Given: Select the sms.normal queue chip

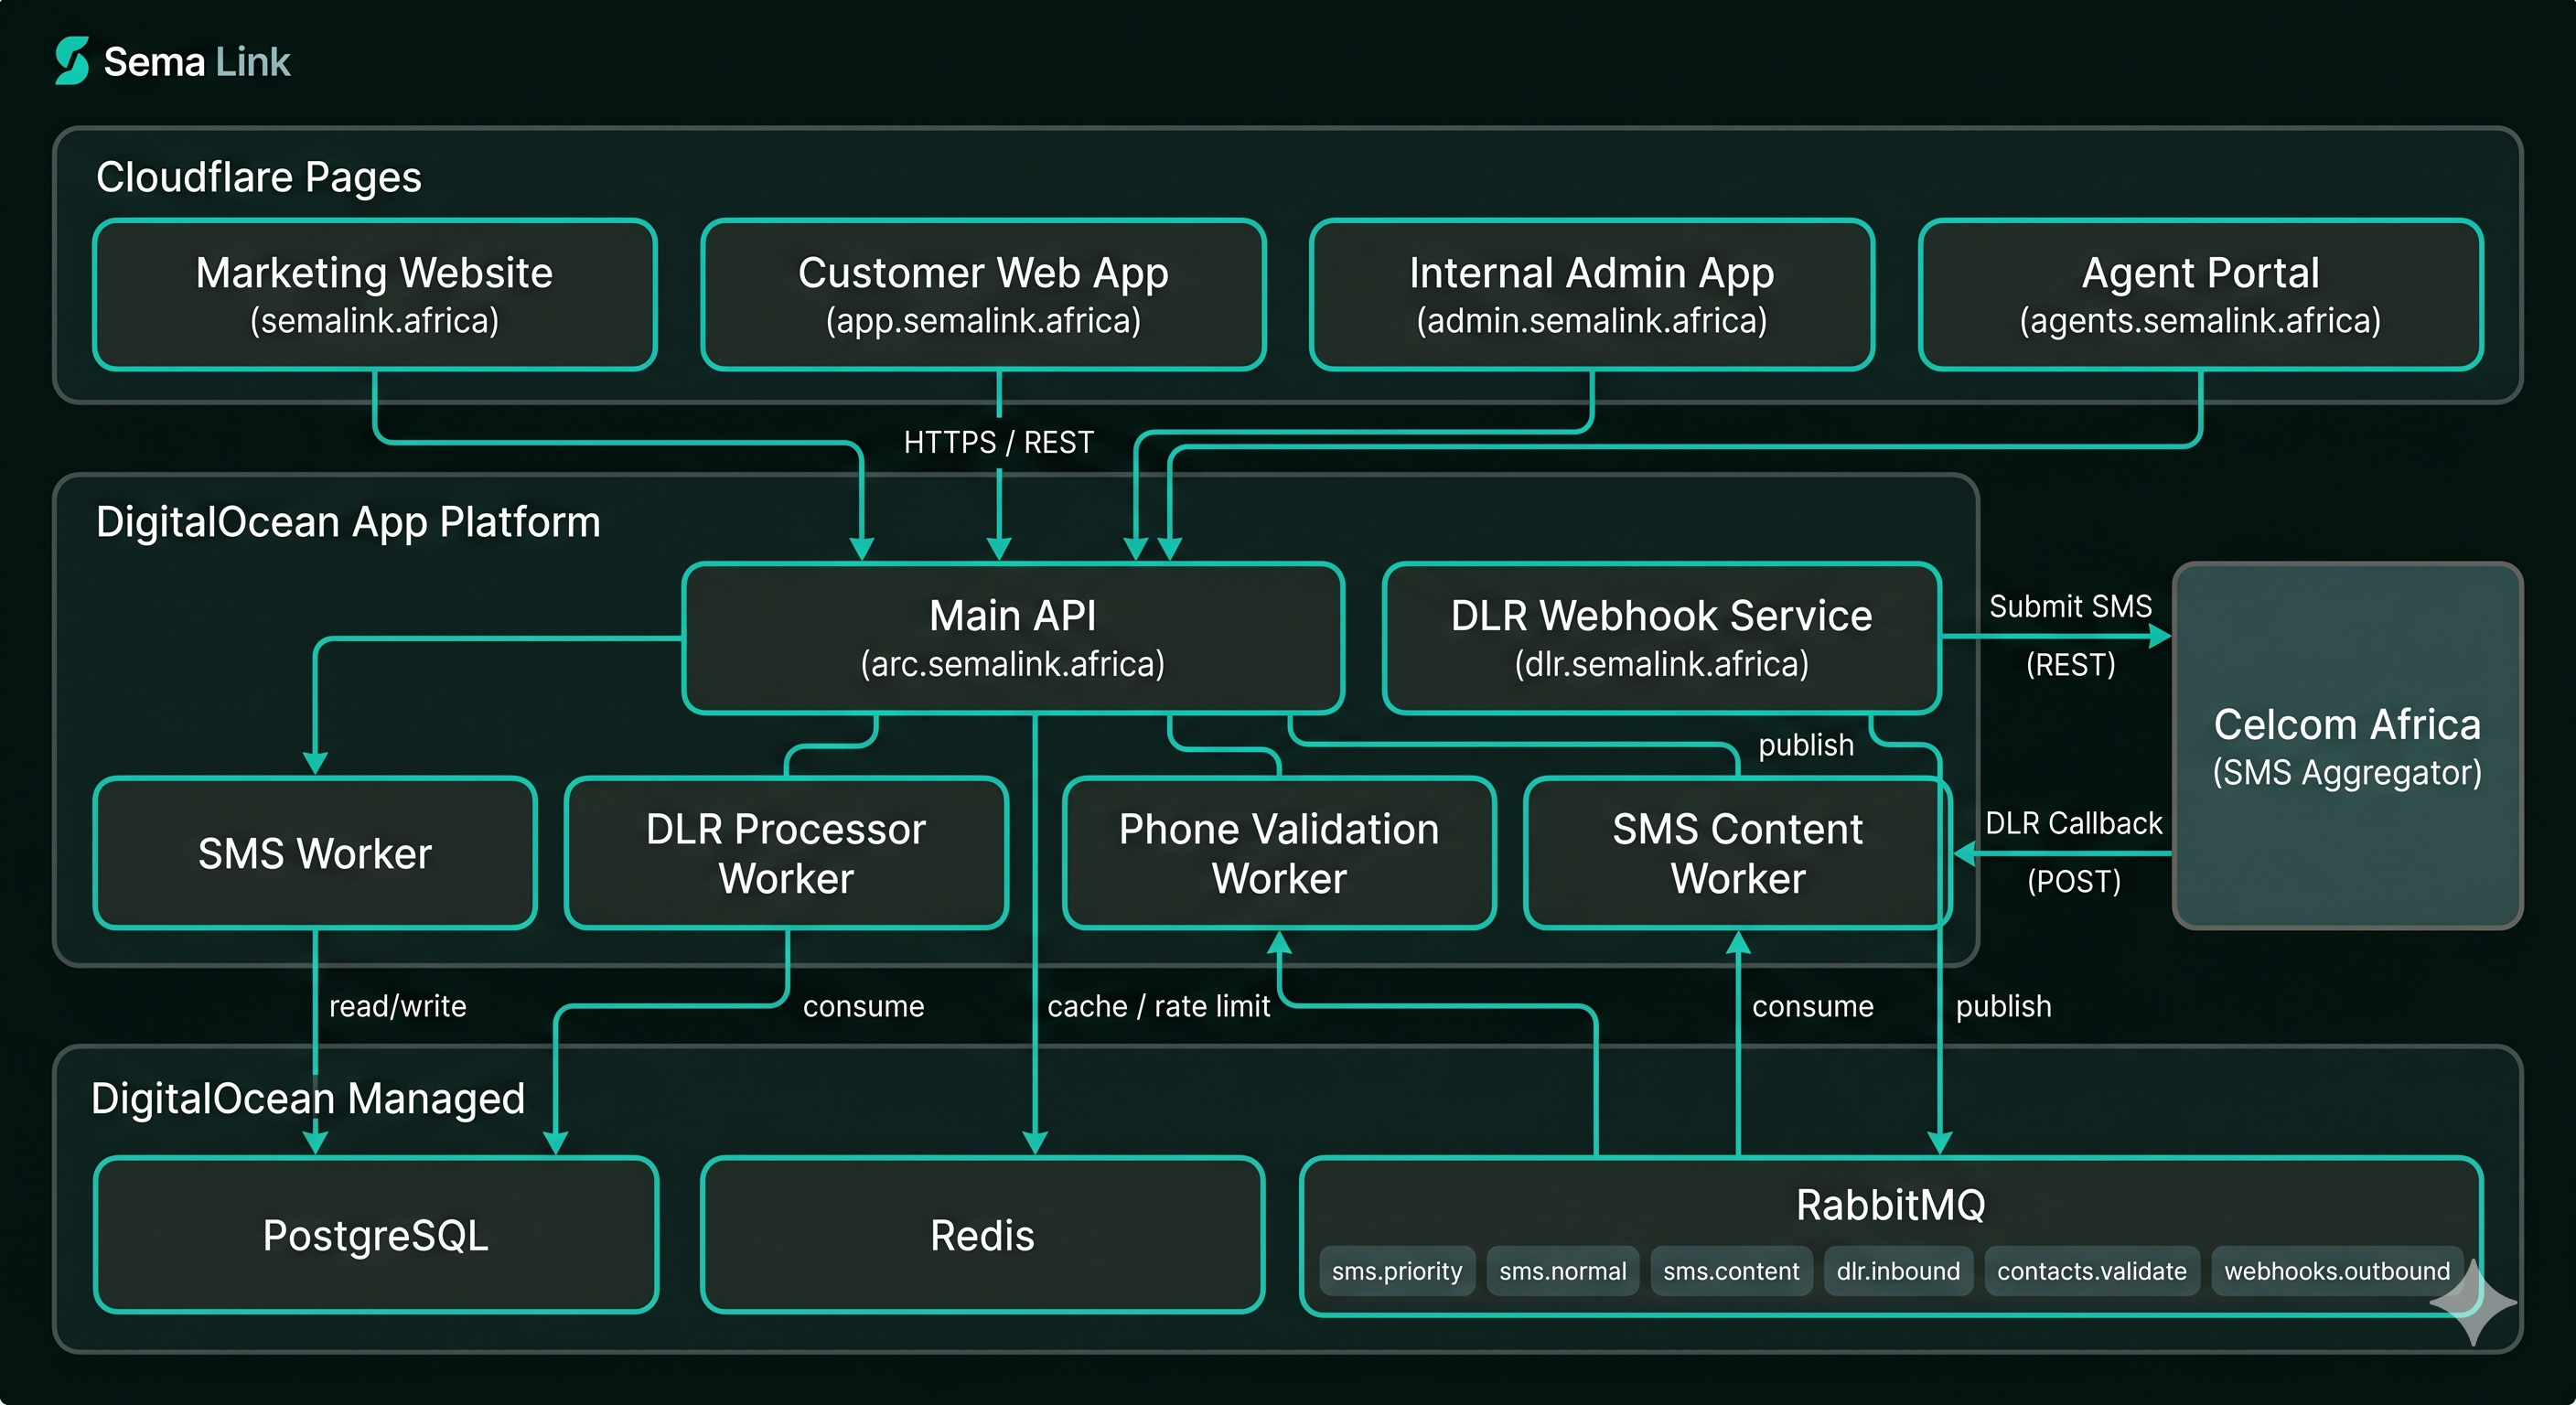Looking at the screenshot, I should 1563,1271.
